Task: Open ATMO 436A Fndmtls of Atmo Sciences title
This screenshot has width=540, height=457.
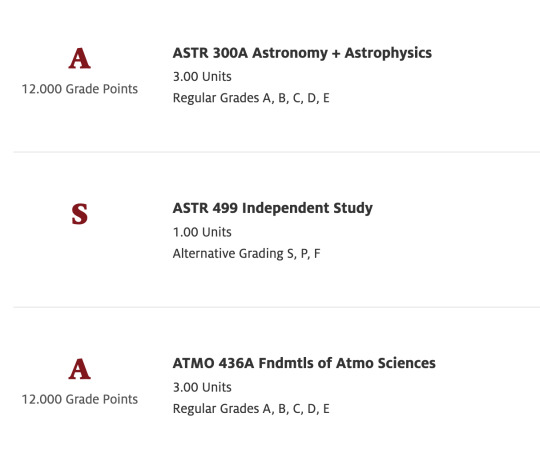Action: (x=304, y=363)
